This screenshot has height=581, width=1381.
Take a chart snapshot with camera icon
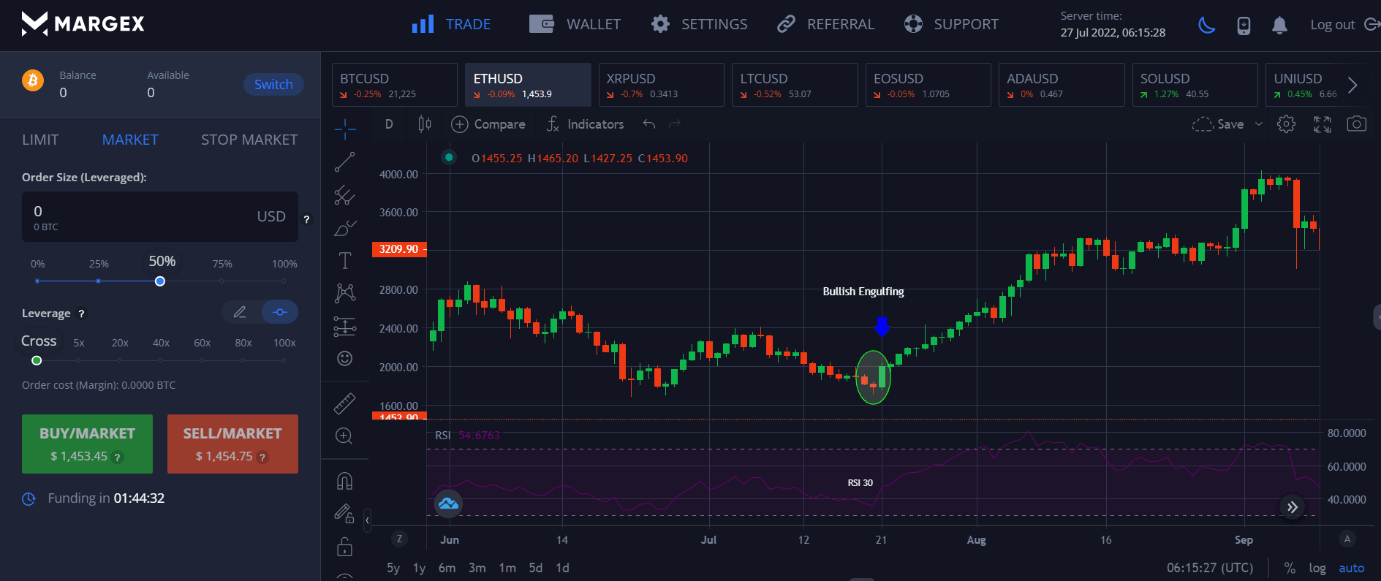tap(1357, 124)
